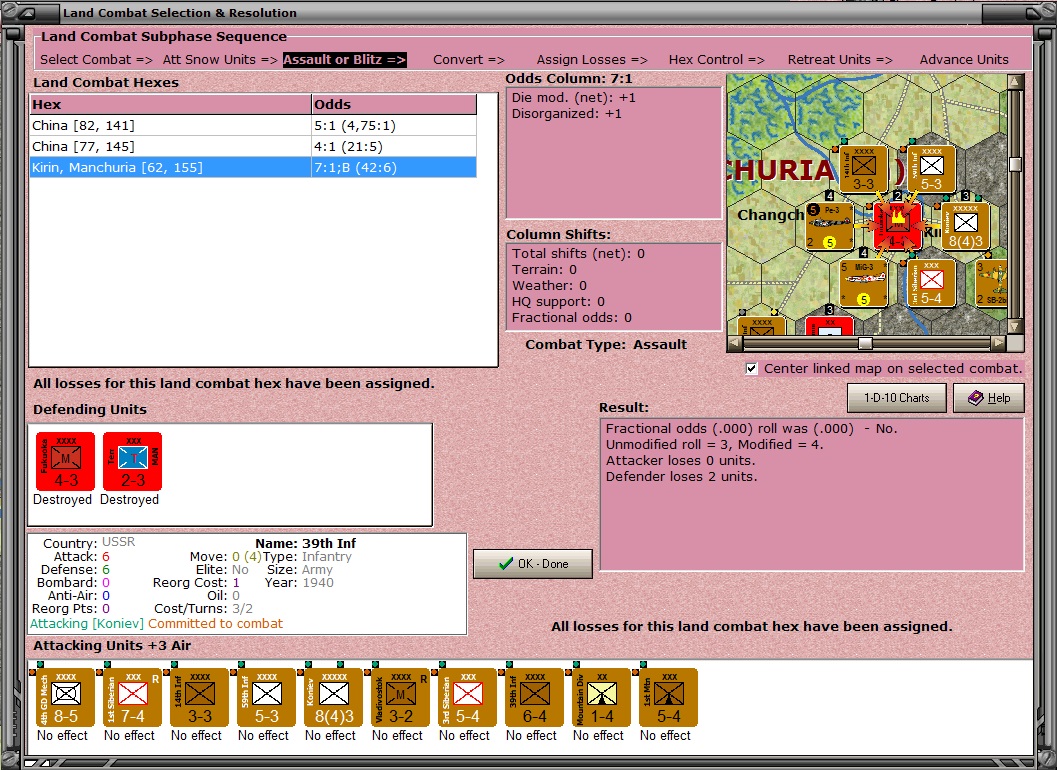
Task: Click the 3rd Siberian 5-4 counter on the map
Action: (931, 283)
